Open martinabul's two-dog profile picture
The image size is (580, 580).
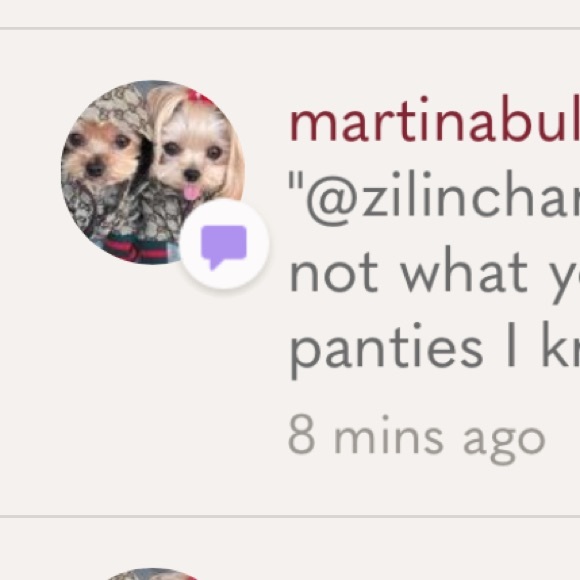(x=152, y=172)
